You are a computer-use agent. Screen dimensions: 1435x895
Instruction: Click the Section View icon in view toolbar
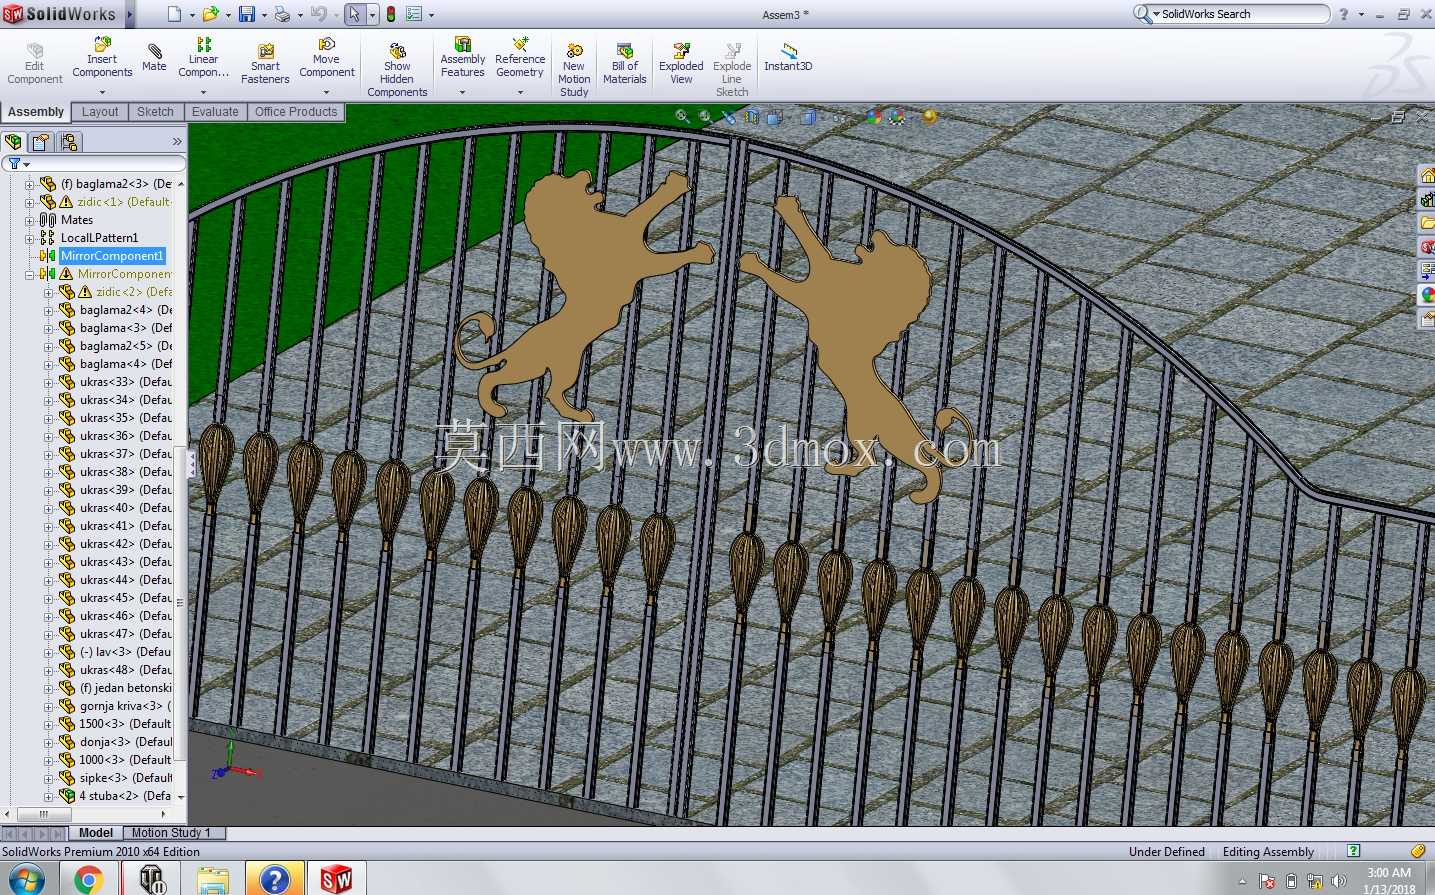[752, 117]
